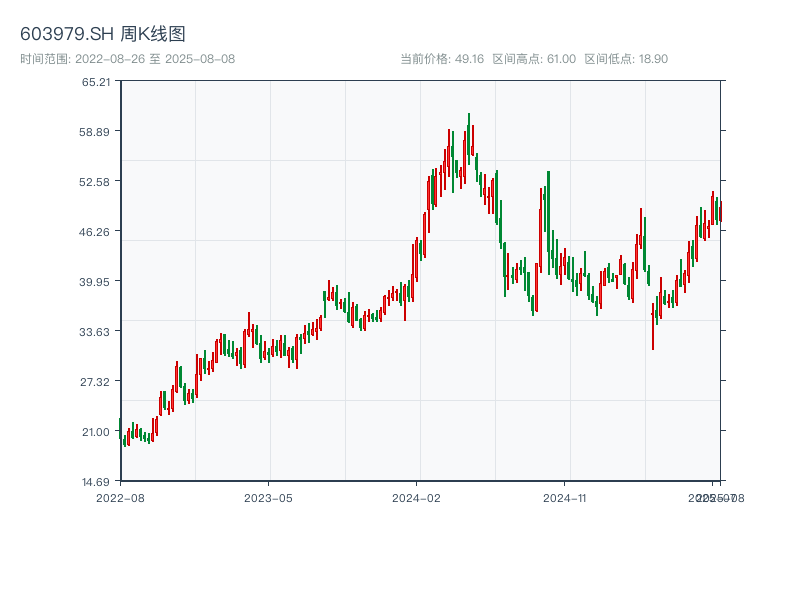Click the y-axis label 14.69
800x600 pixels.
[96, 482]
